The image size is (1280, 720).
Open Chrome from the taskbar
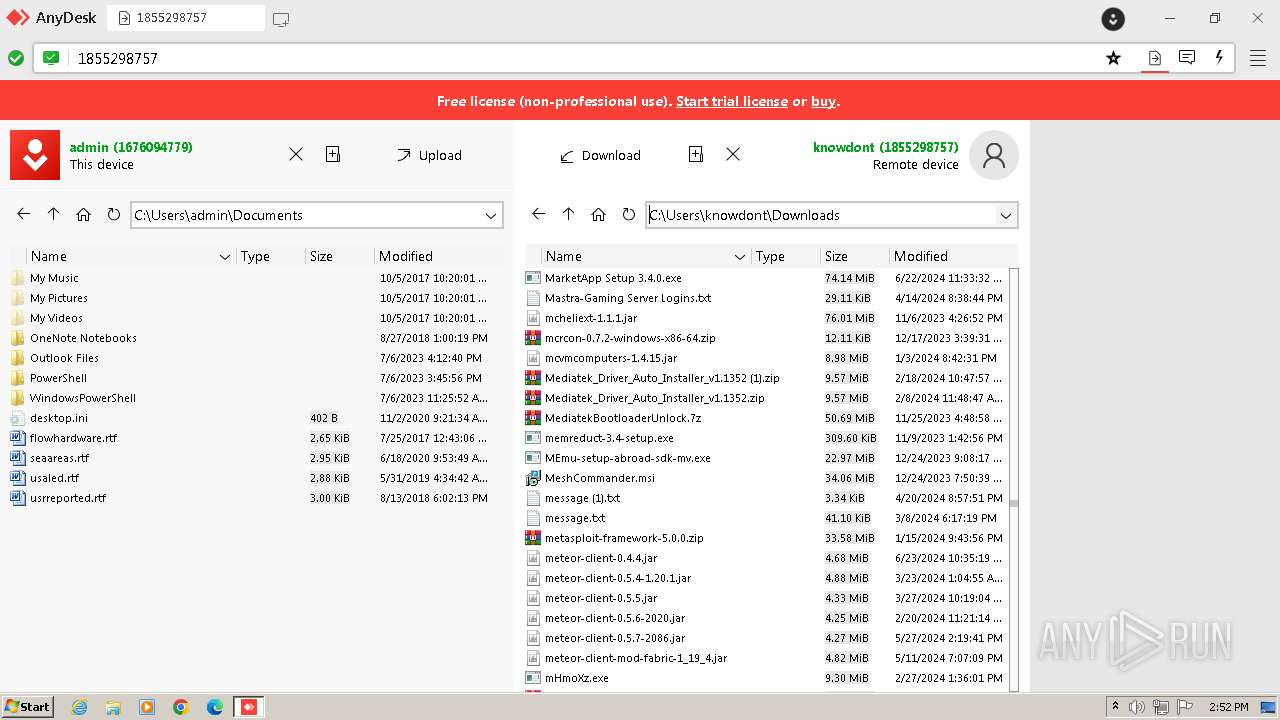coord(181,707)
